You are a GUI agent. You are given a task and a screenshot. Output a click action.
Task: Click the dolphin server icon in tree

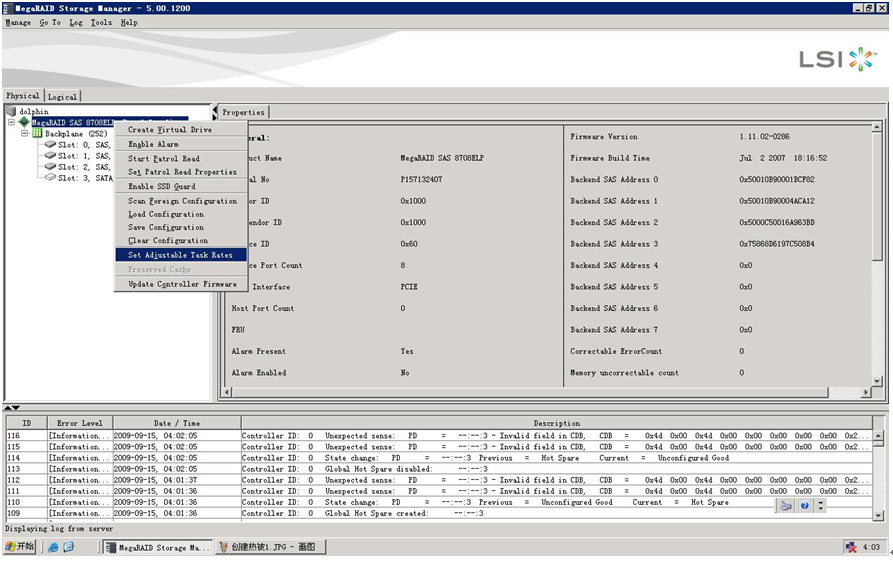point(11,111)
